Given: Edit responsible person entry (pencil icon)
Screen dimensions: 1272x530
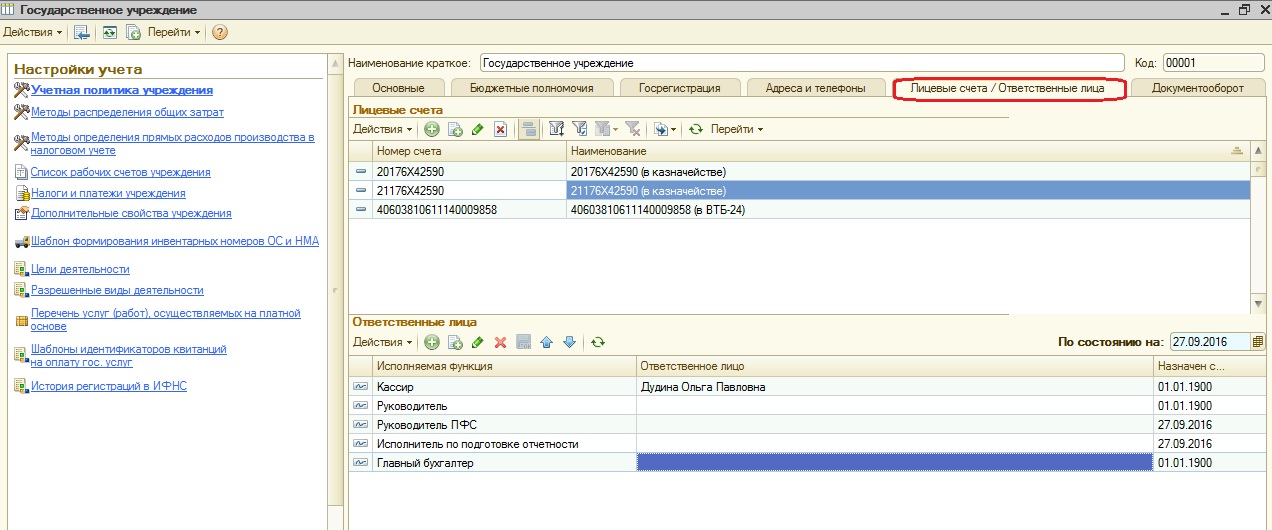Looking at the screenshot, I should click(x=478, y=342).
